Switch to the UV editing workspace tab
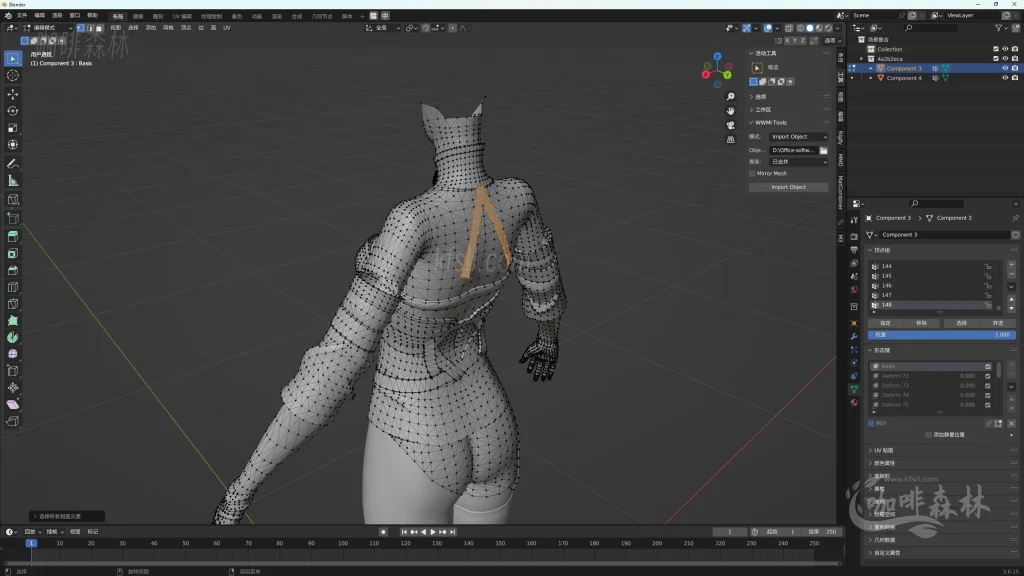The height and width of the screenshot is (576, 1024). point(182,16)
